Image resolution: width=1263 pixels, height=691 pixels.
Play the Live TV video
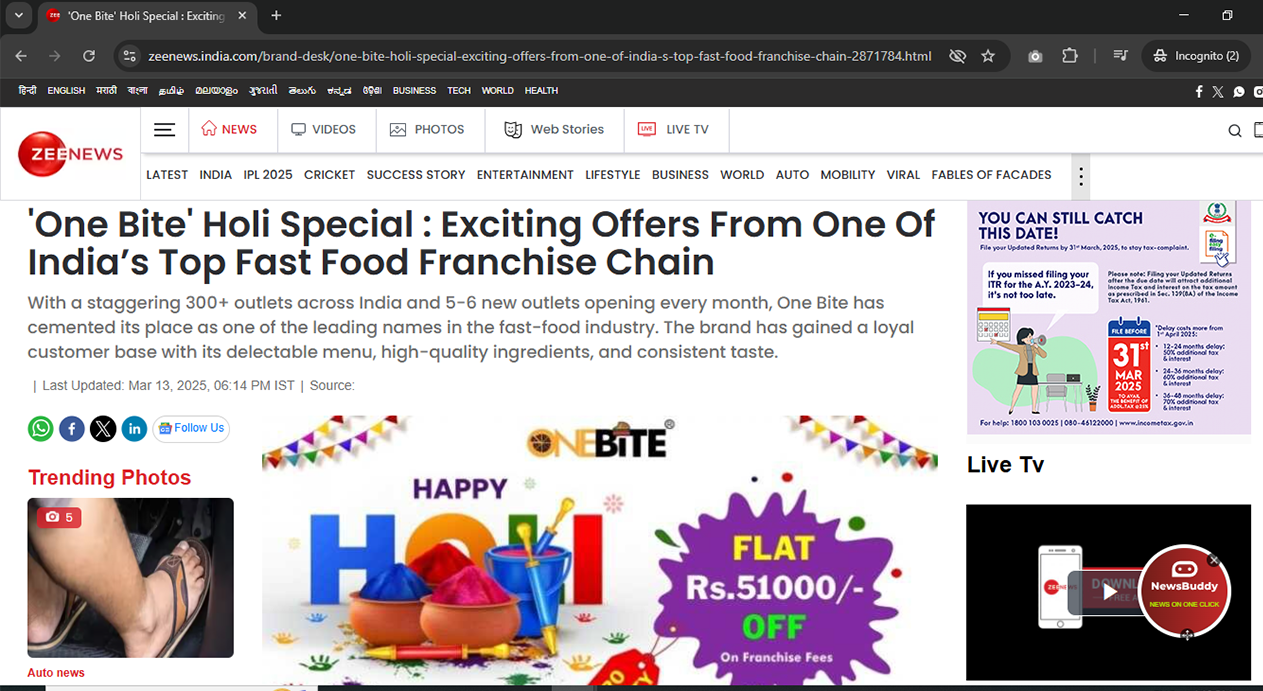(x=1108, y=592)
